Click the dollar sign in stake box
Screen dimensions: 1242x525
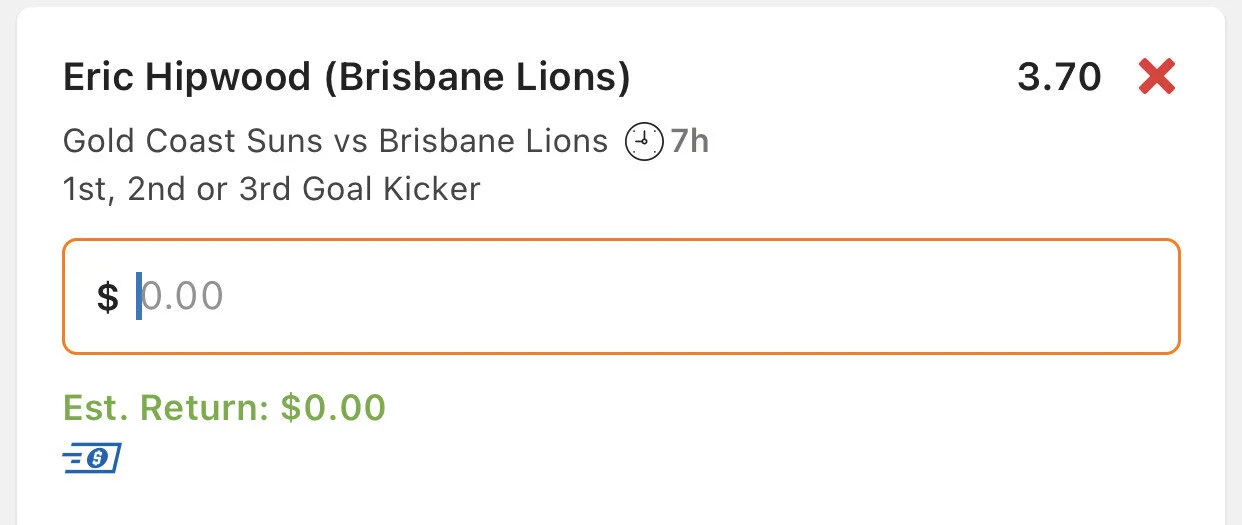108,297
